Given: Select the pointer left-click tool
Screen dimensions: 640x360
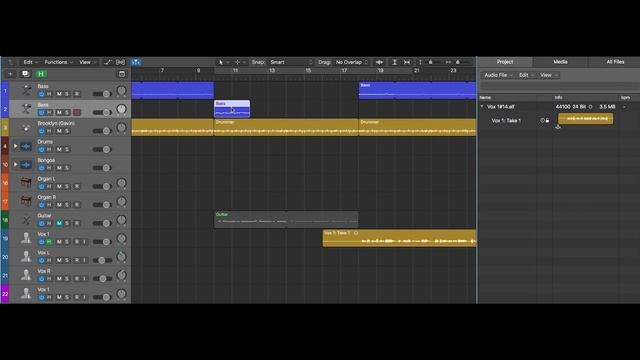Looking at the screenshot, I should pos(221,62).
